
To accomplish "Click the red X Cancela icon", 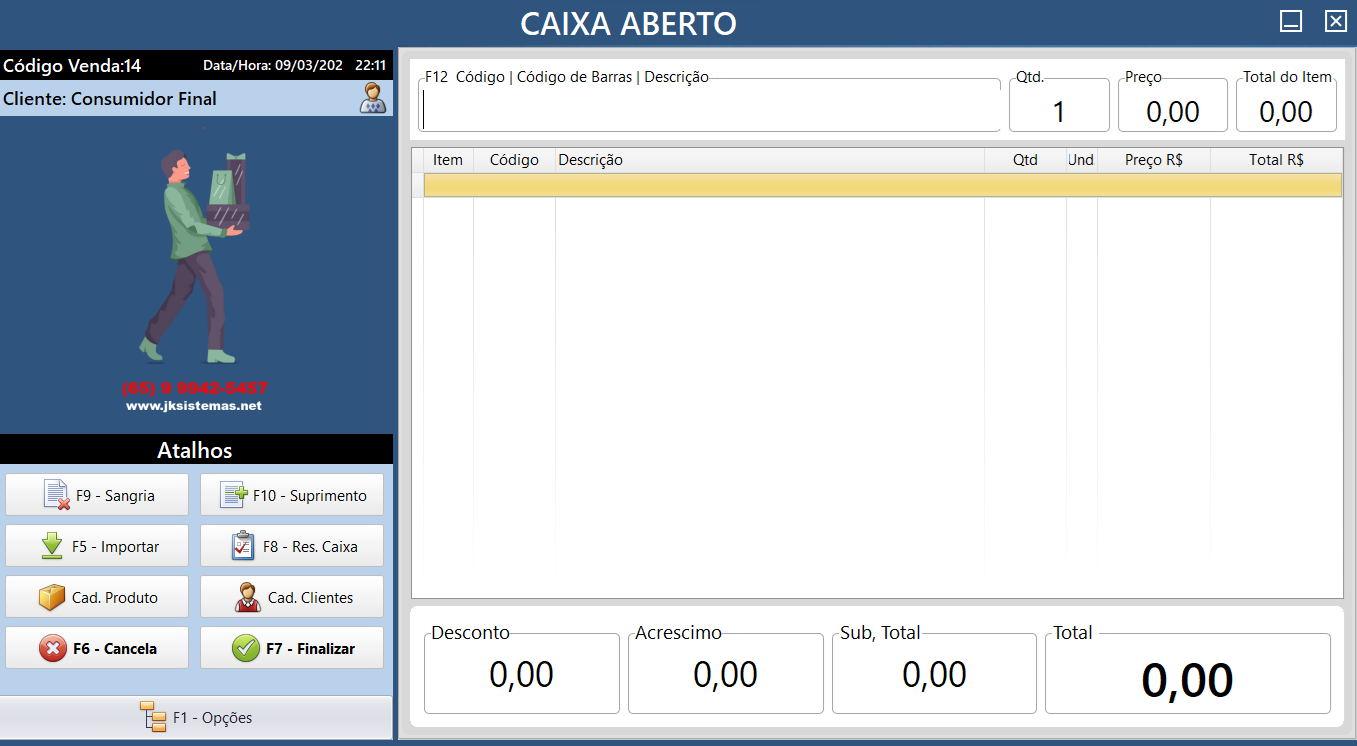I will coord(52,648).
